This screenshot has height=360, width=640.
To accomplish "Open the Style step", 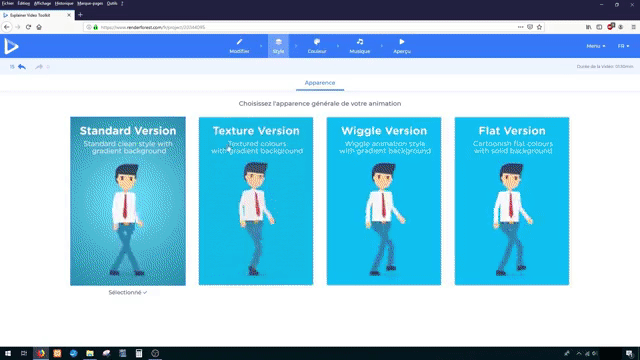I will 278,46.
